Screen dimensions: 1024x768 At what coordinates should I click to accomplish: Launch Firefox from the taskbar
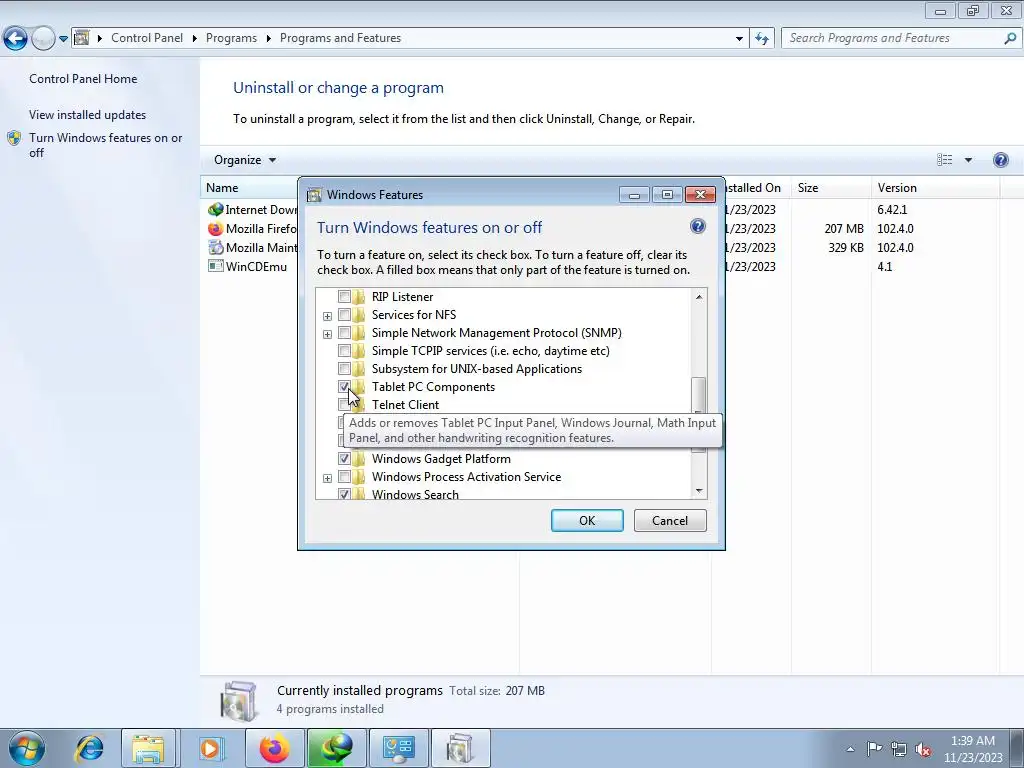pyautogui.click(x=275, y=748)
